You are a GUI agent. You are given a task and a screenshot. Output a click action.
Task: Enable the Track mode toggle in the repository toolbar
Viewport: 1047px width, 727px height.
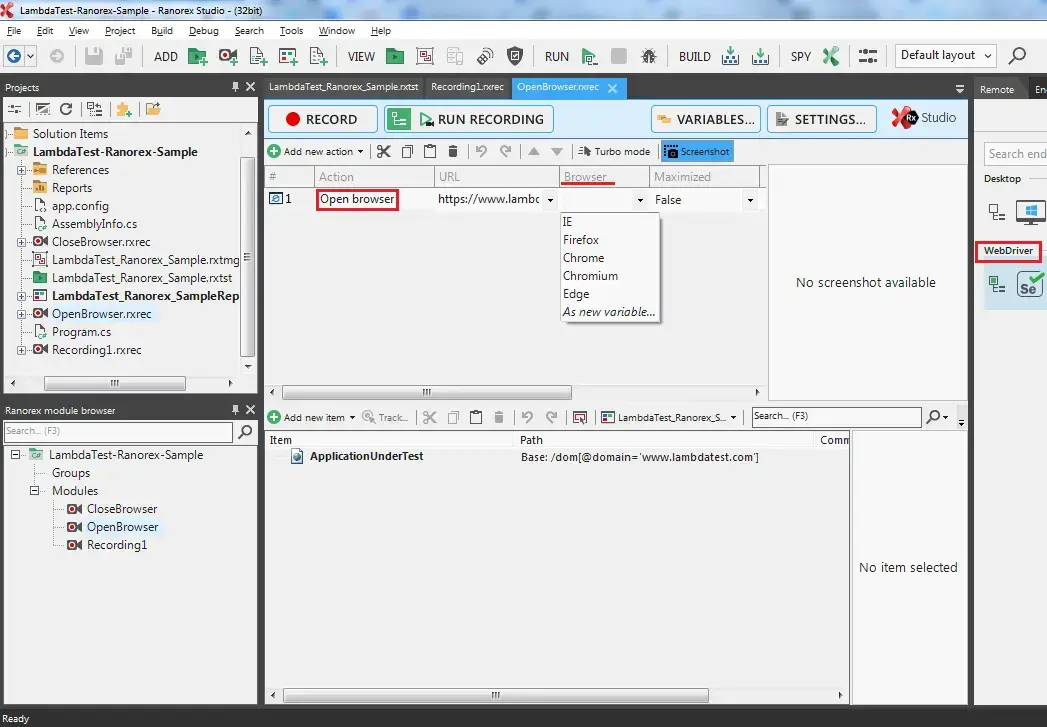click(x=385, y=417)
